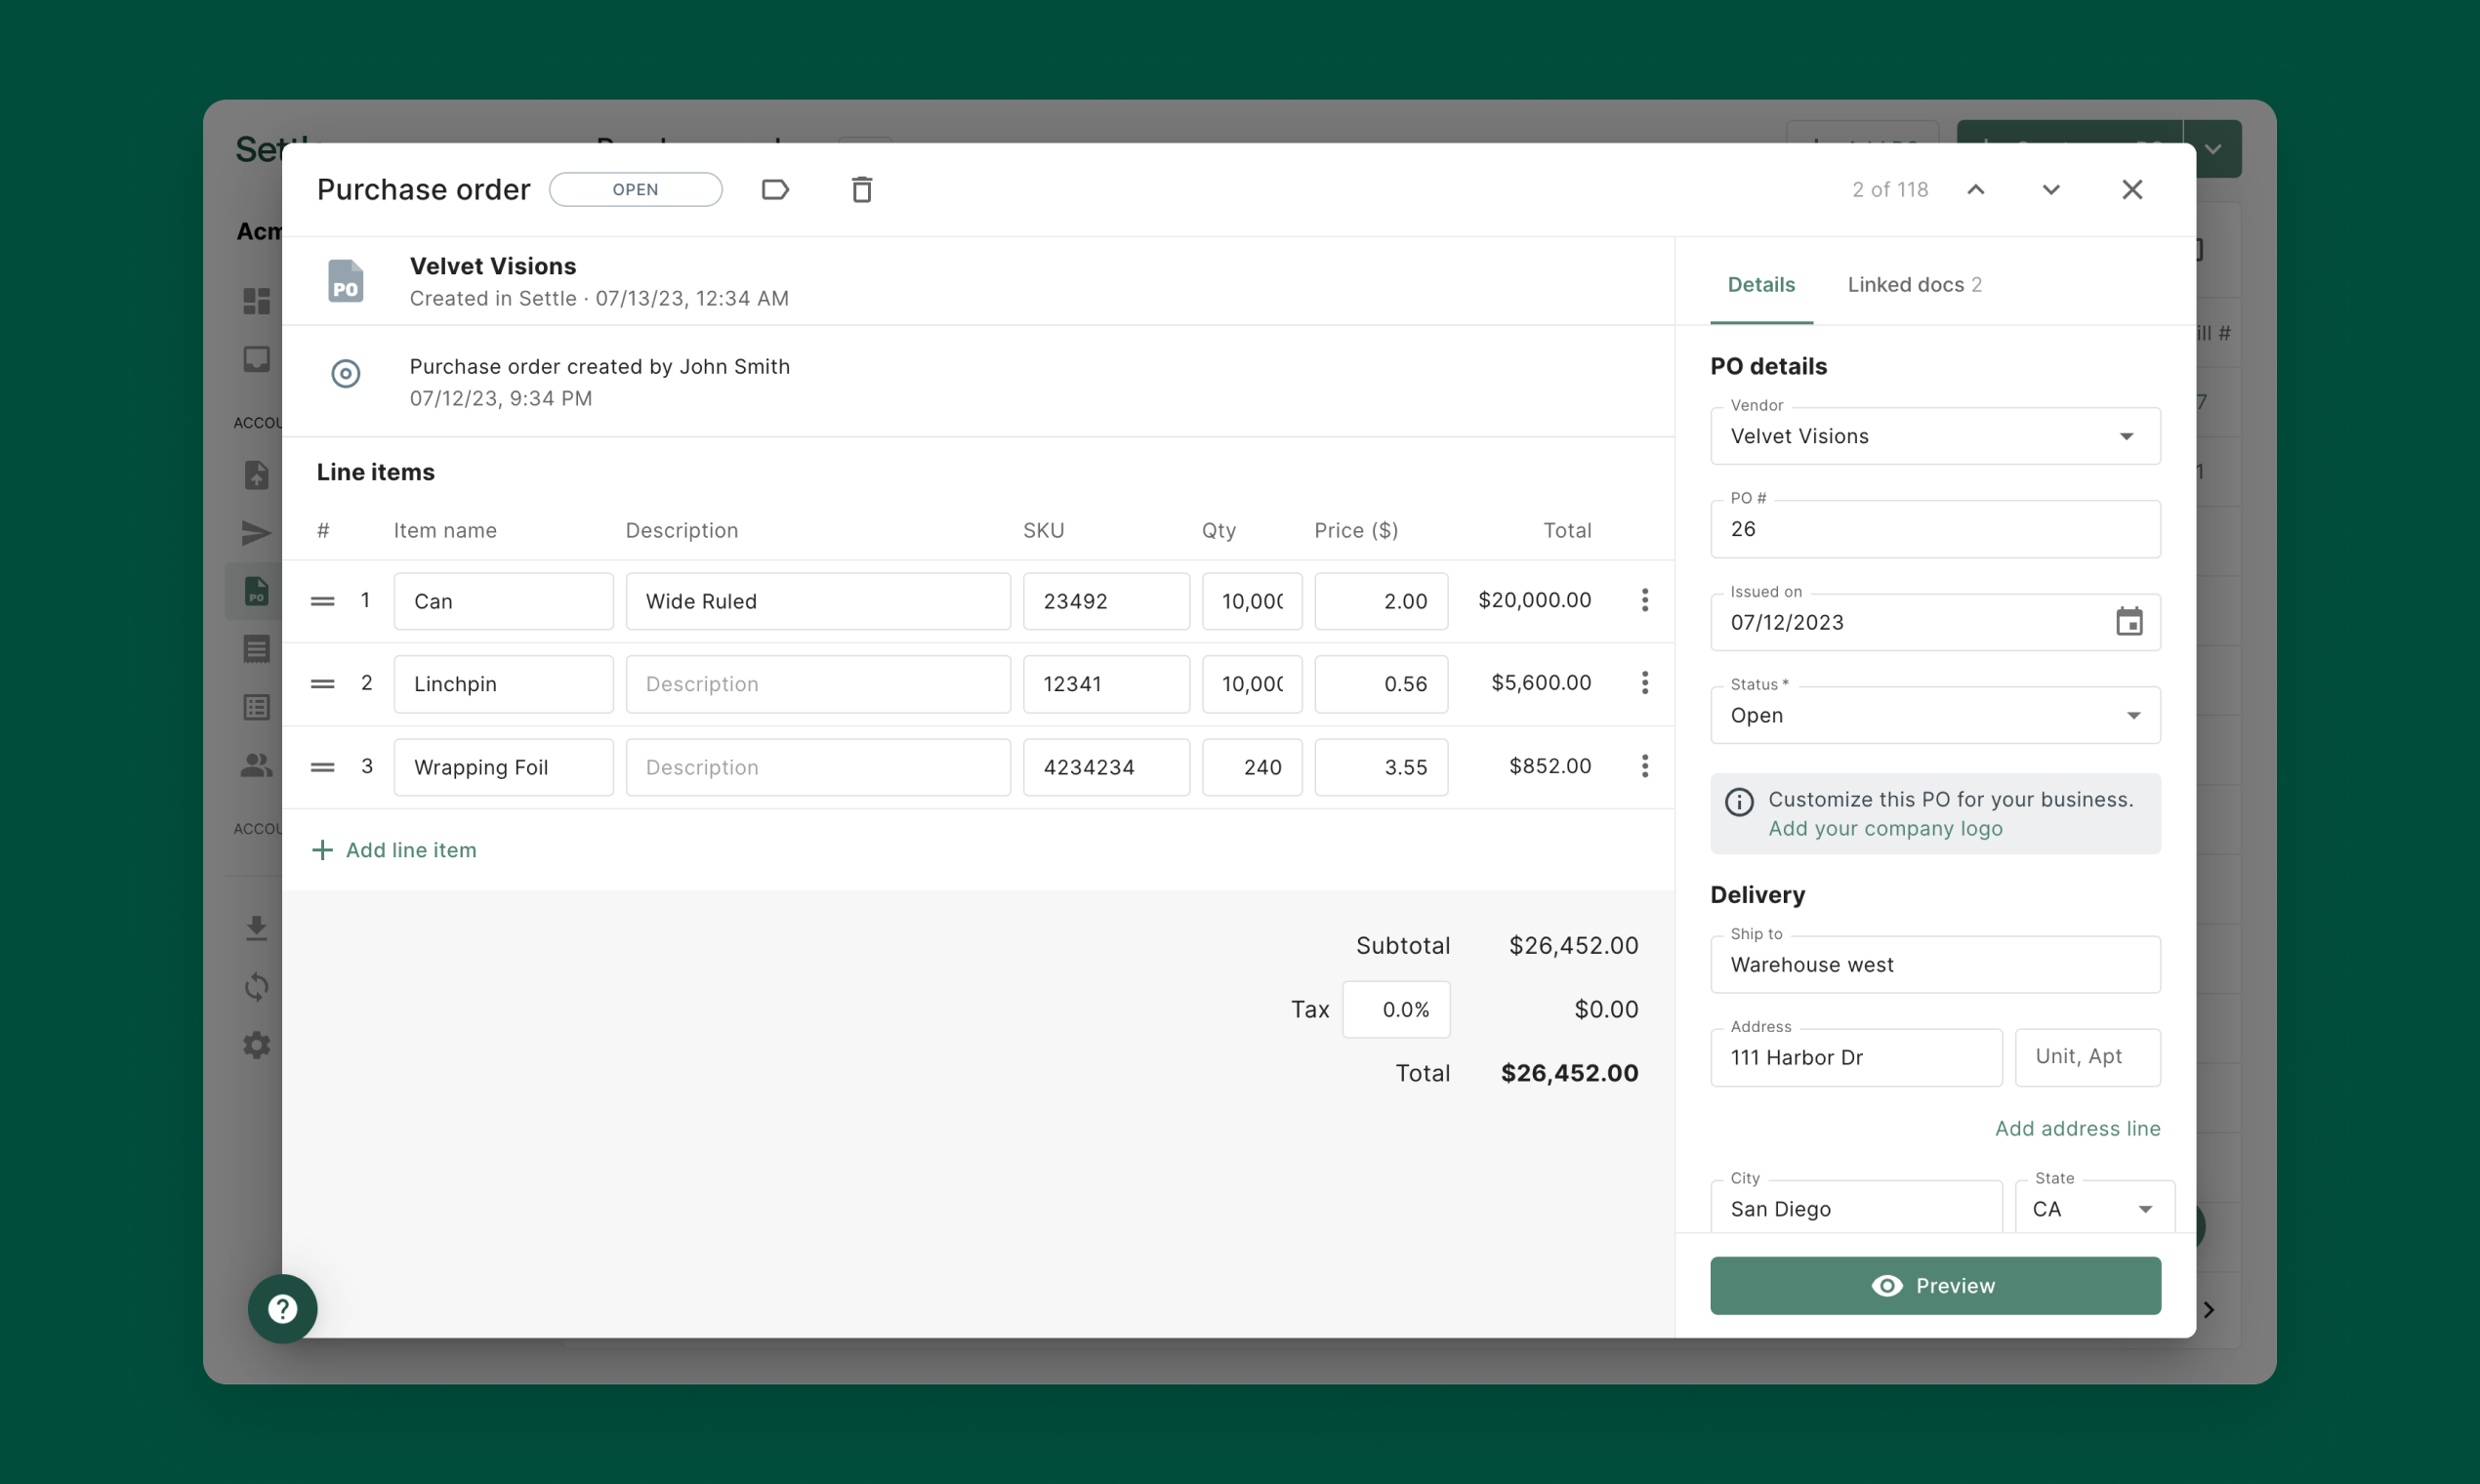Open the Vendor dropdown showing Velvet Visions
Image resolution: width=2480 pixels, height=1484 pixels.
point(1935,436)
